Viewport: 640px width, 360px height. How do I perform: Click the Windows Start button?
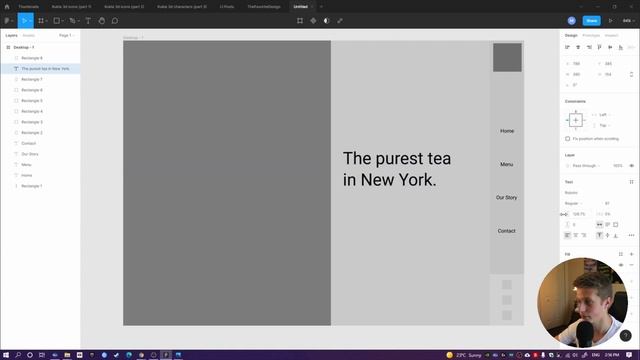[x=6, y=355]
